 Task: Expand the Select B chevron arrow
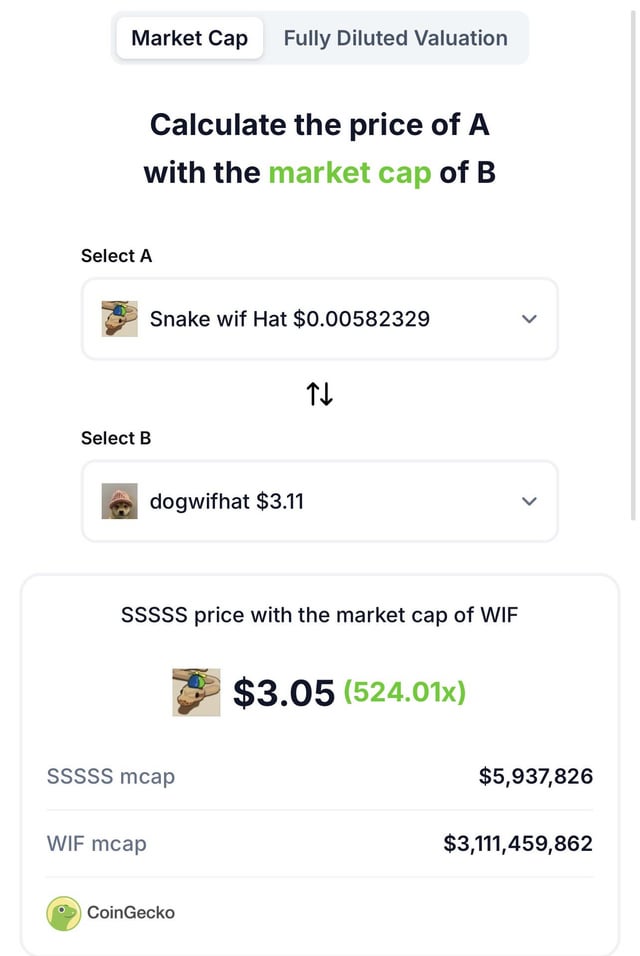(x=530, y=501)
